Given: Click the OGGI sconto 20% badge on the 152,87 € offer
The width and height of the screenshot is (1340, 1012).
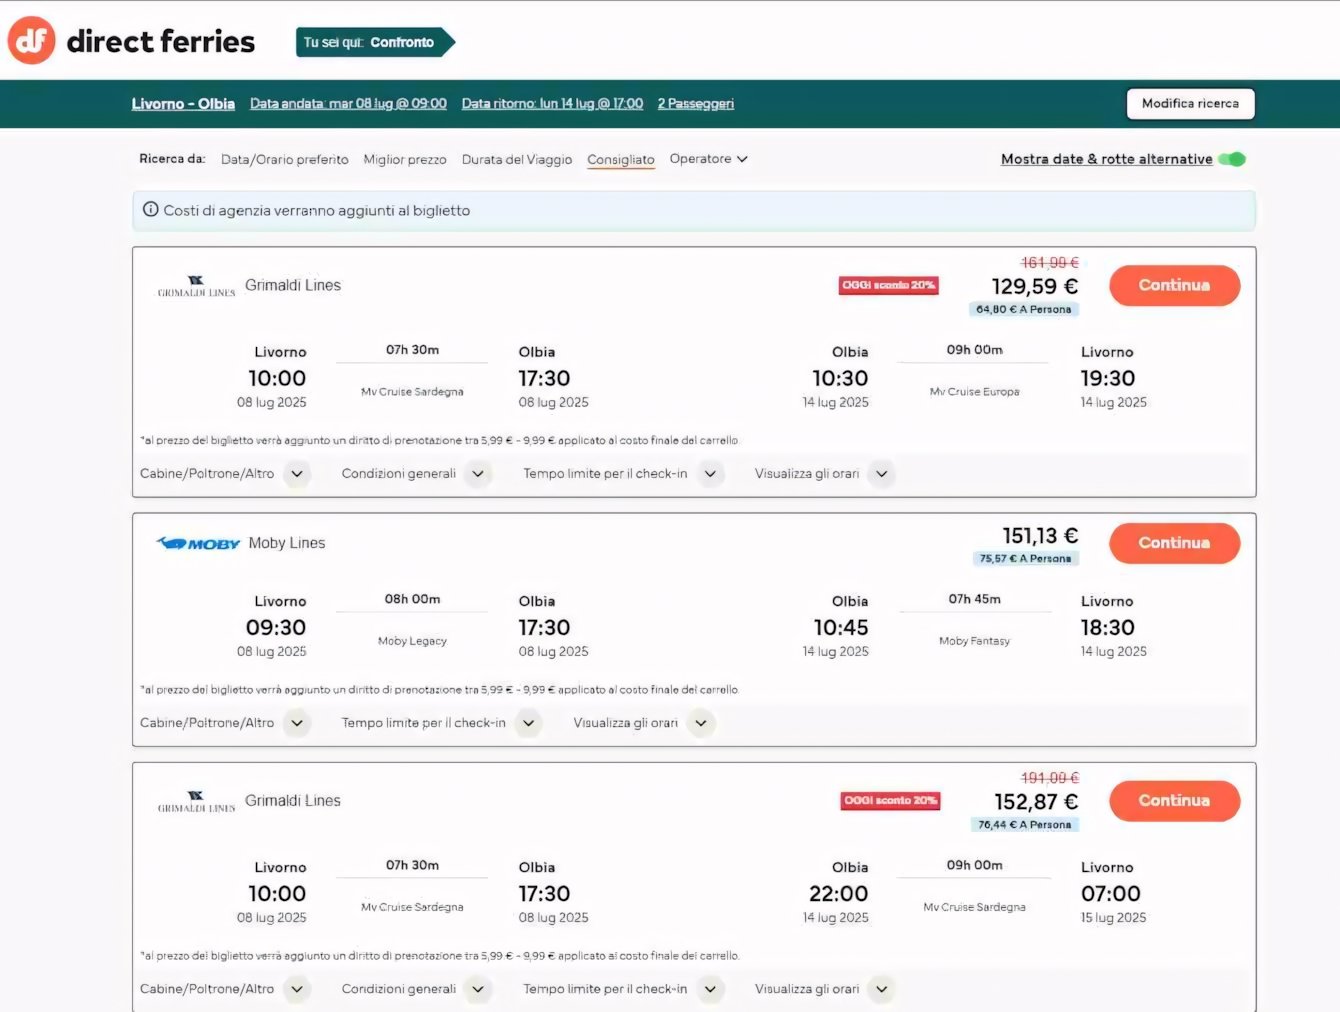Looking at the screenshot, I should tap(891, 800).
